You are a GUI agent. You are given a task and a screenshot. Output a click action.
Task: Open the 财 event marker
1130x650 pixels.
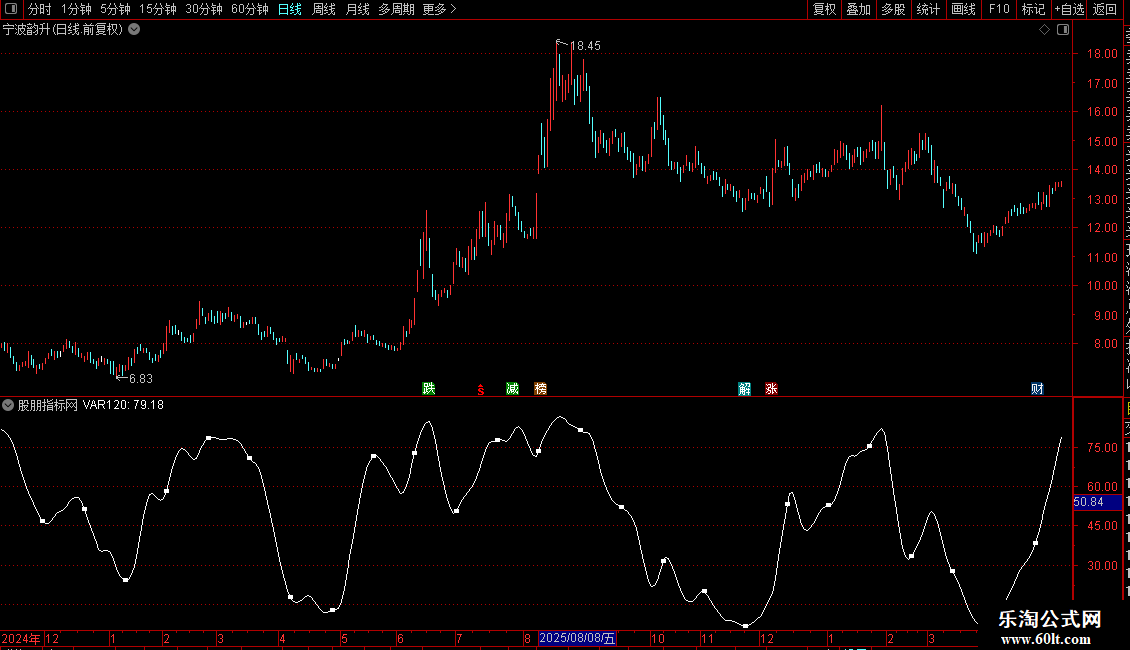(x=1037, y=389)
